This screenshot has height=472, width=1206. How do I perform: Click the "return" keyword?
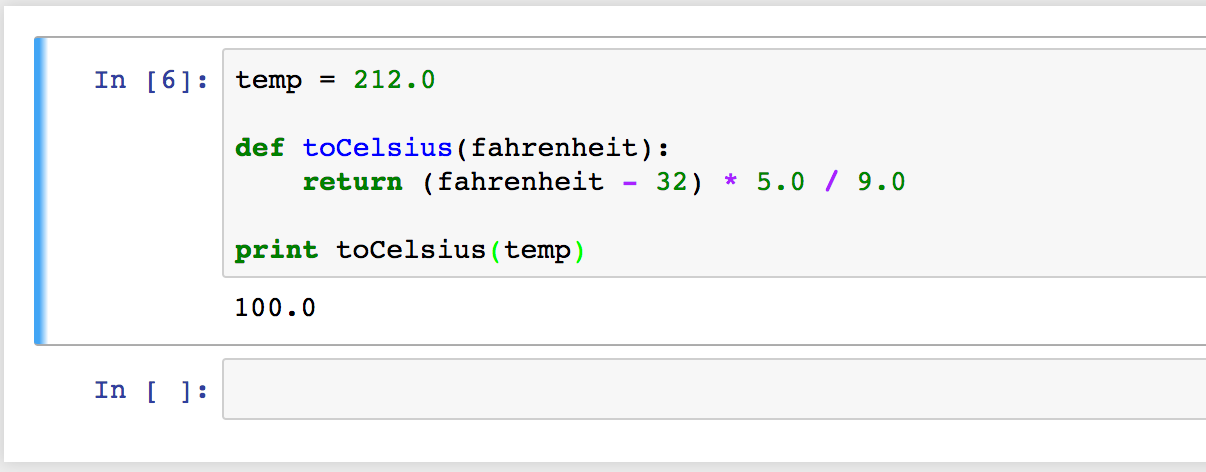pyautogui.click(x=352, y=182)
